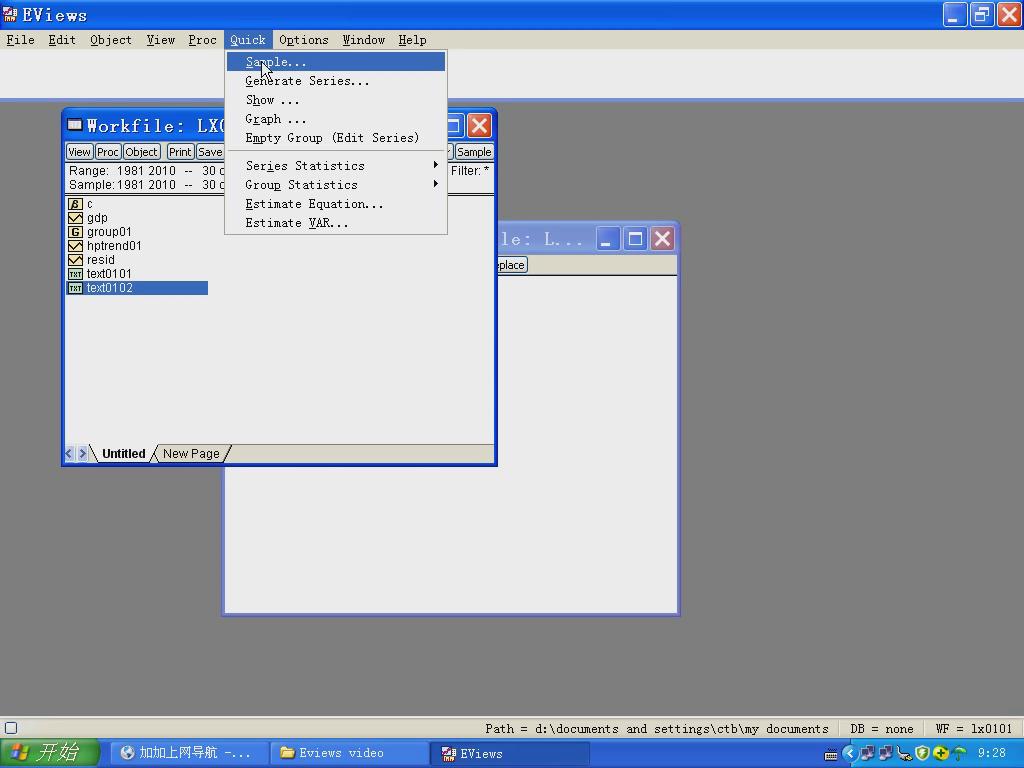1024x768 pixels.
Task: Choose Estimate Equation... from the Quick menu
Action: pos(336,204)
